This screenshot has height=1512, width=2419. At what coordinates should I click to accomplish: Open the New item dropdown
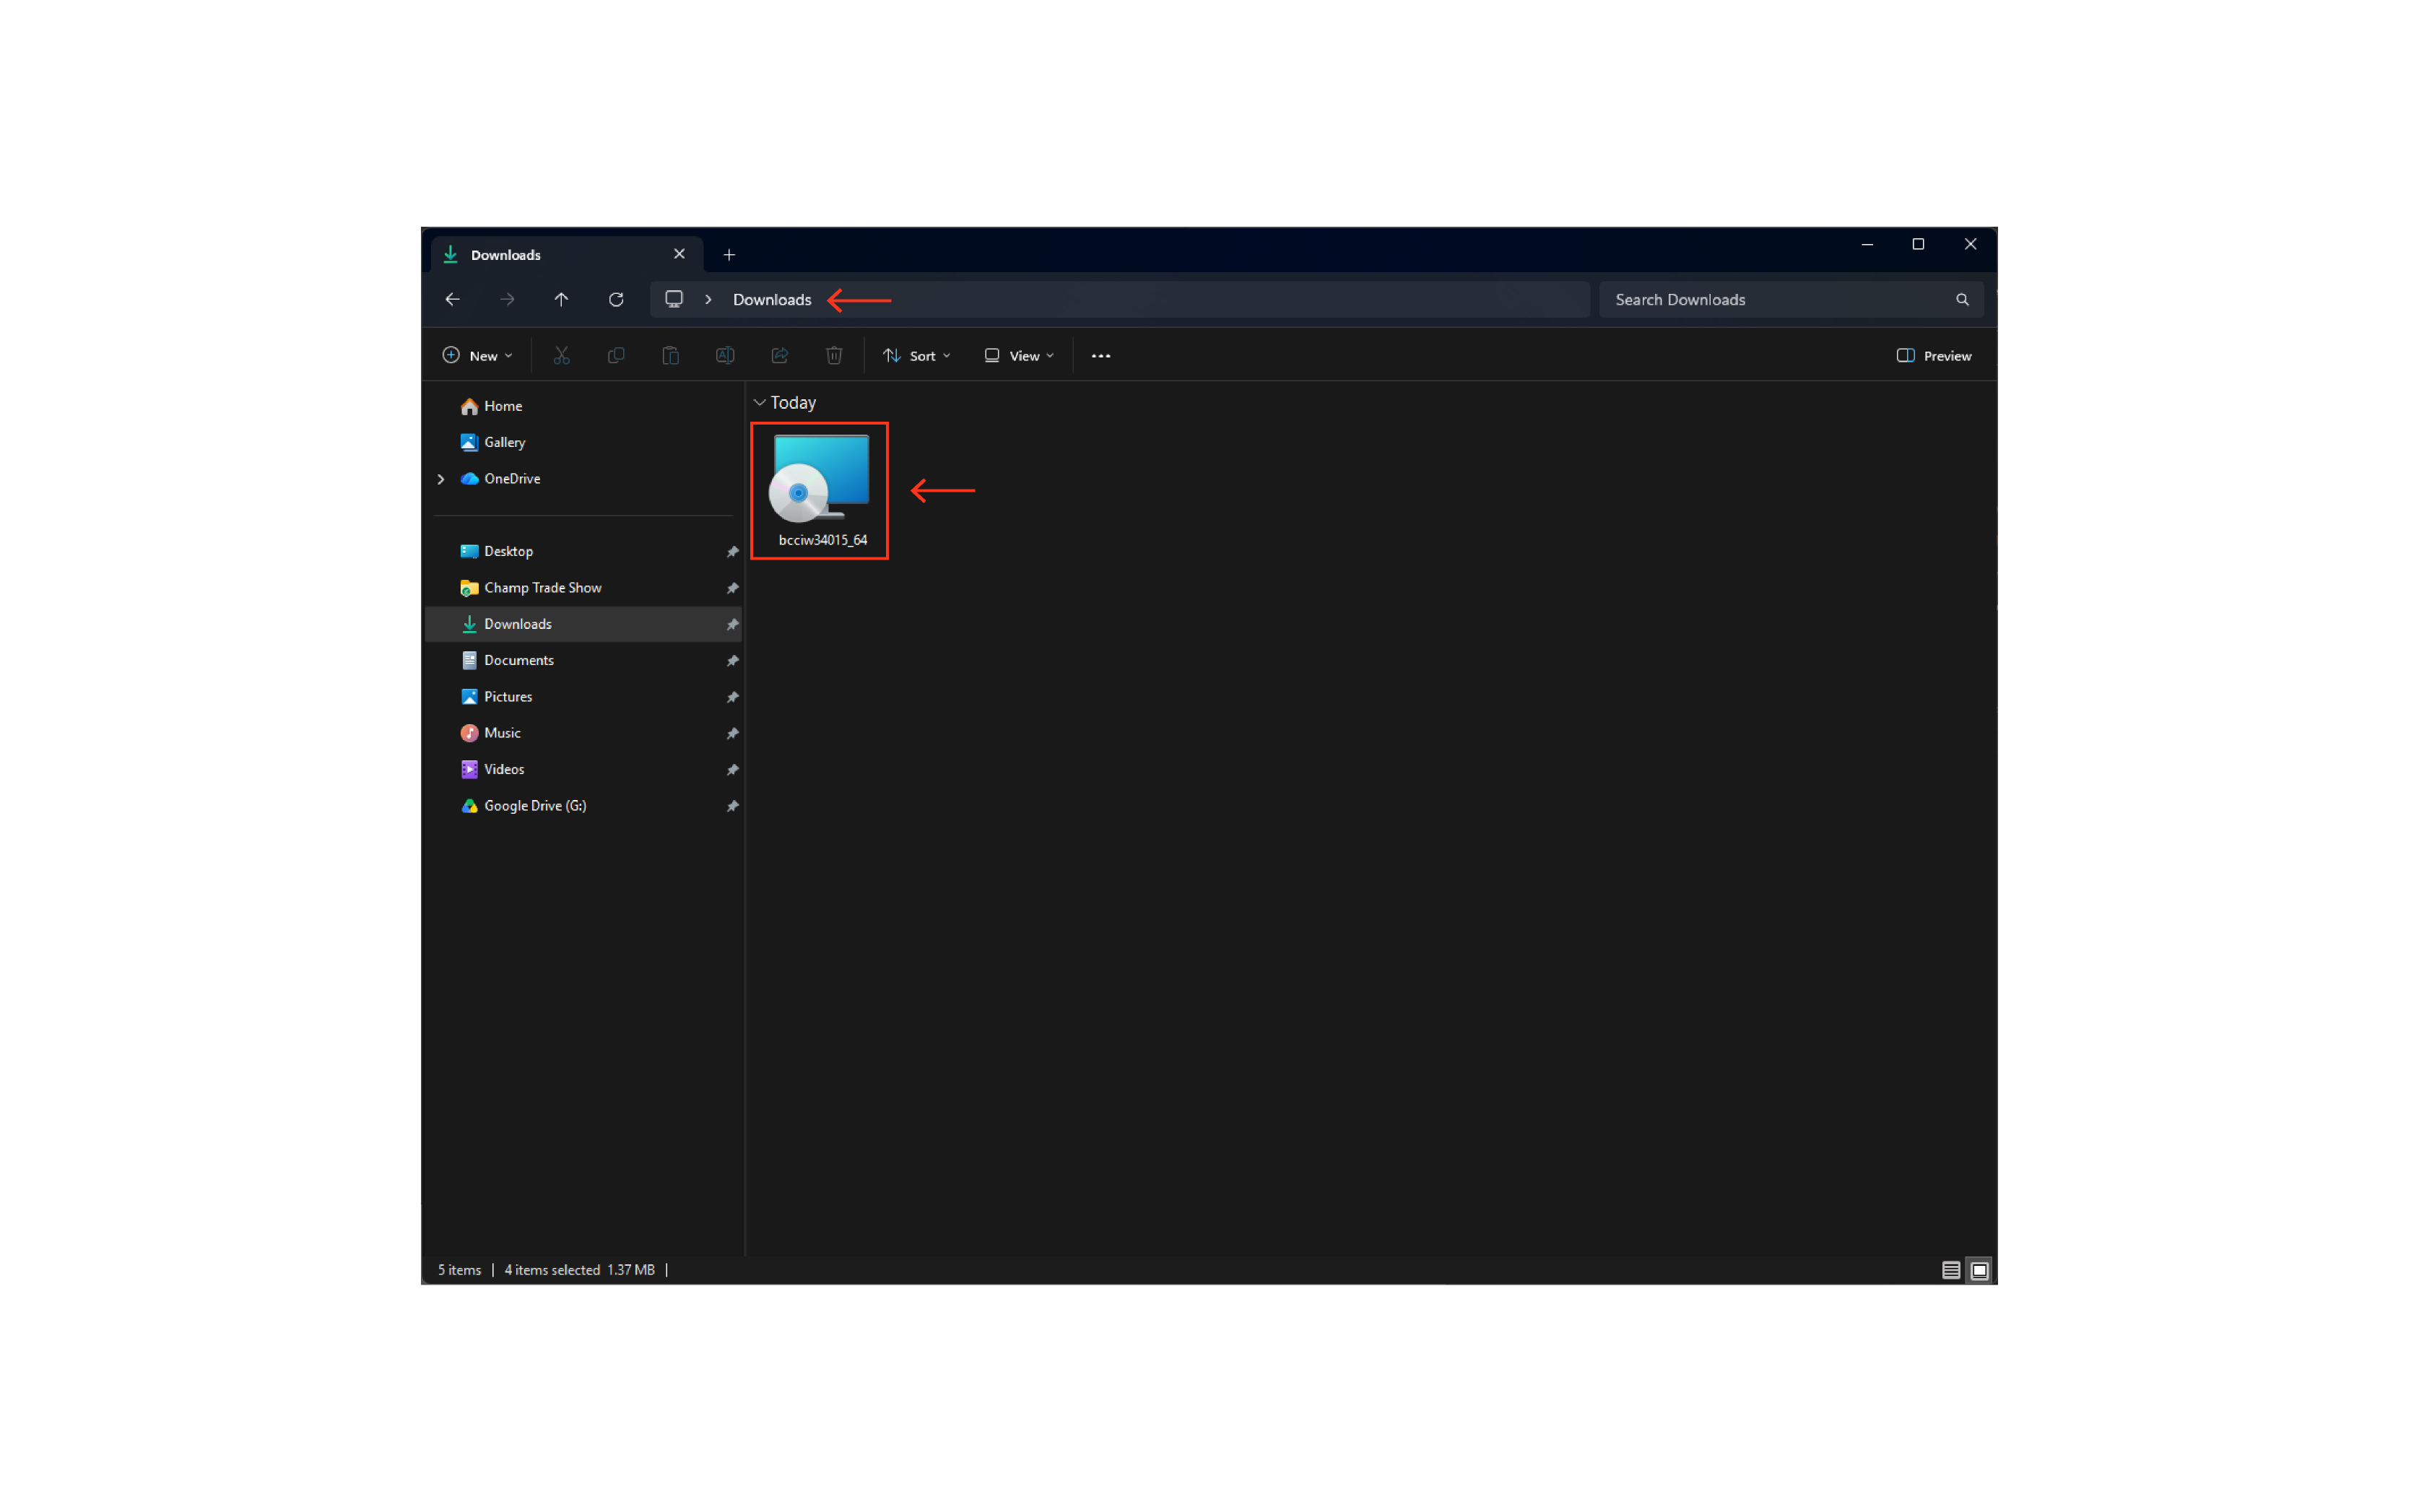pos(478,355)
